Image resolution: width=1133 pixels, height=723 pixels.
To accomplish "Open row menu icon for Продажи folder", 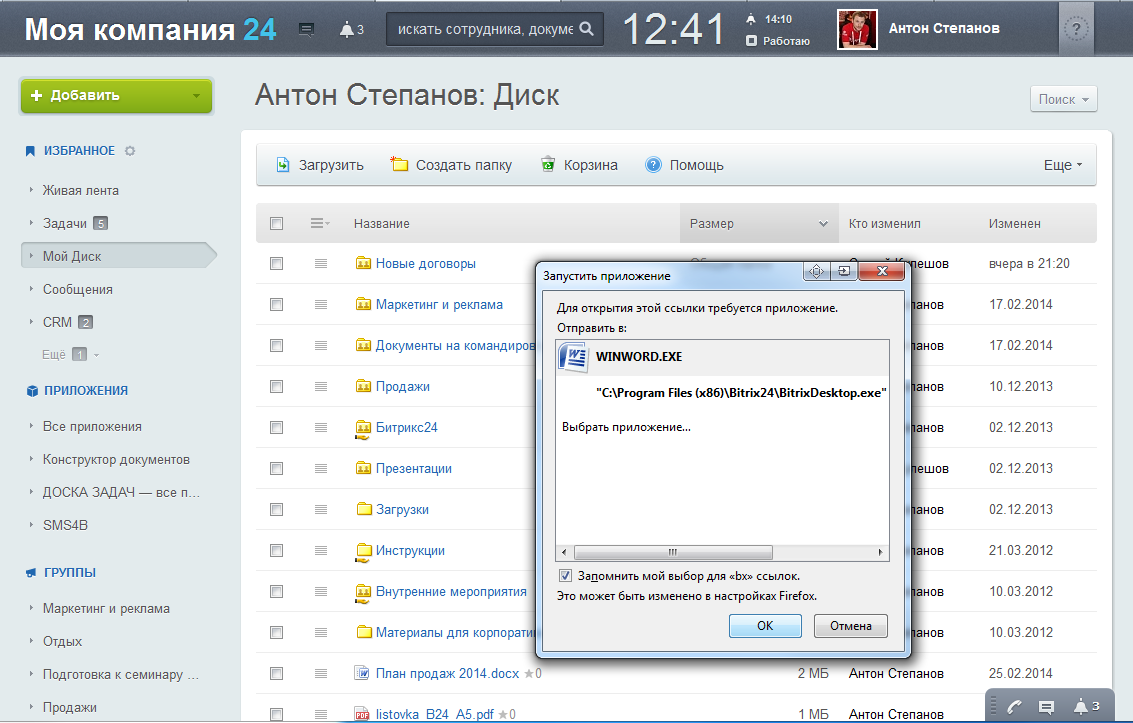I will tap(321, 386).
